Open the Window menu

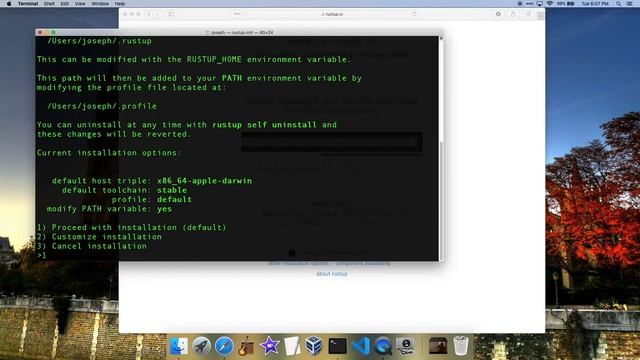100,3
